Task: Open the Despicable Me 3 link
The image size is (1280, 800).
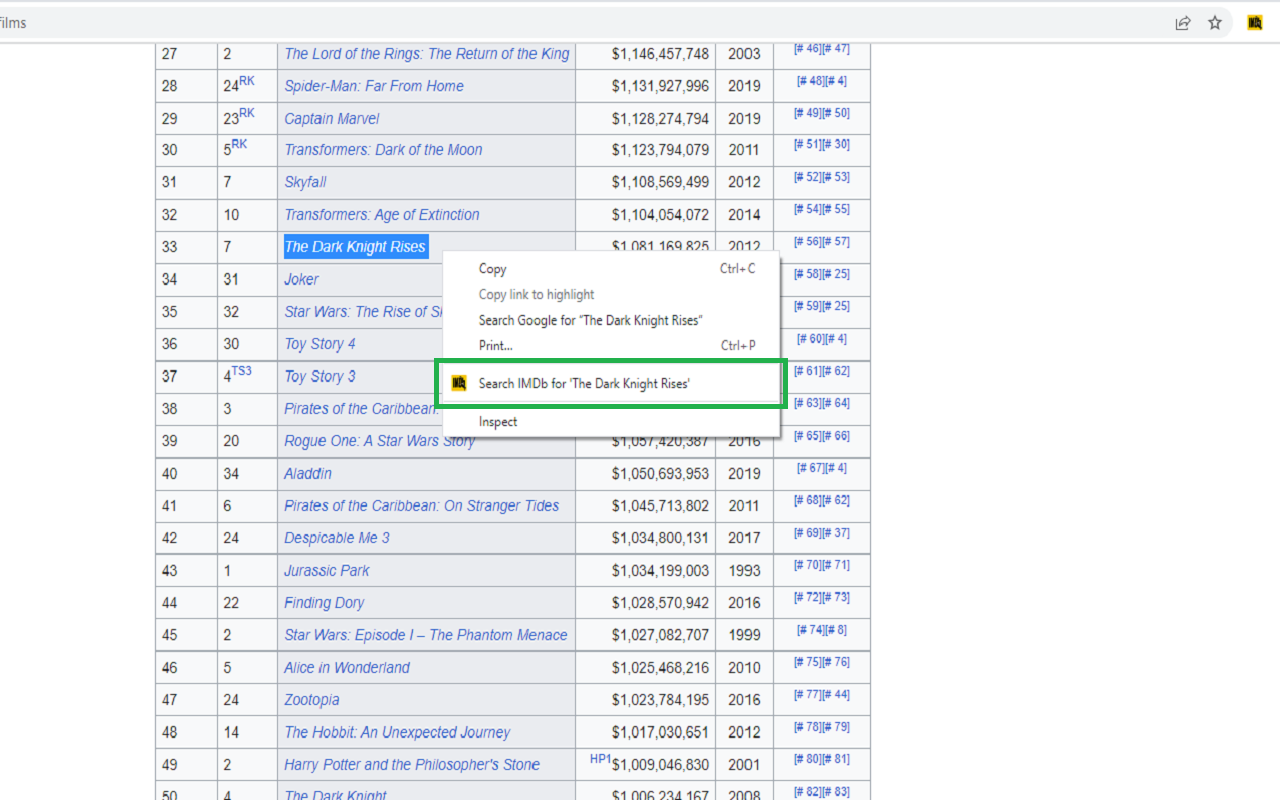Action: click(x=337, y=538)
